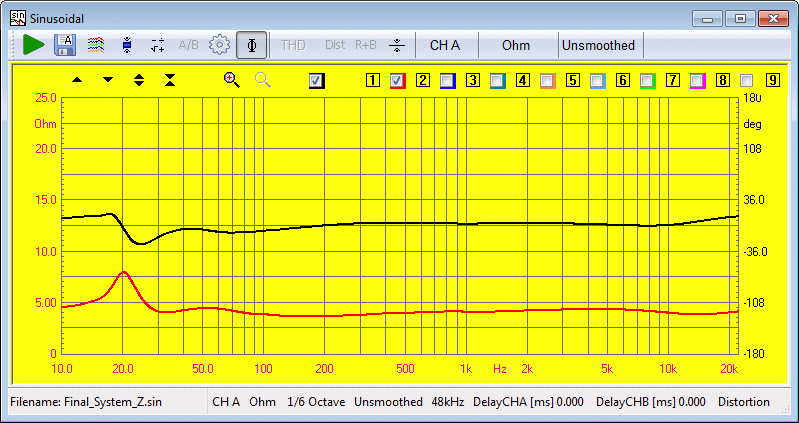This screenshot has width=799, height=423.
Task: Open the CH A channel dropdown
Action: (x=445, y=45)
